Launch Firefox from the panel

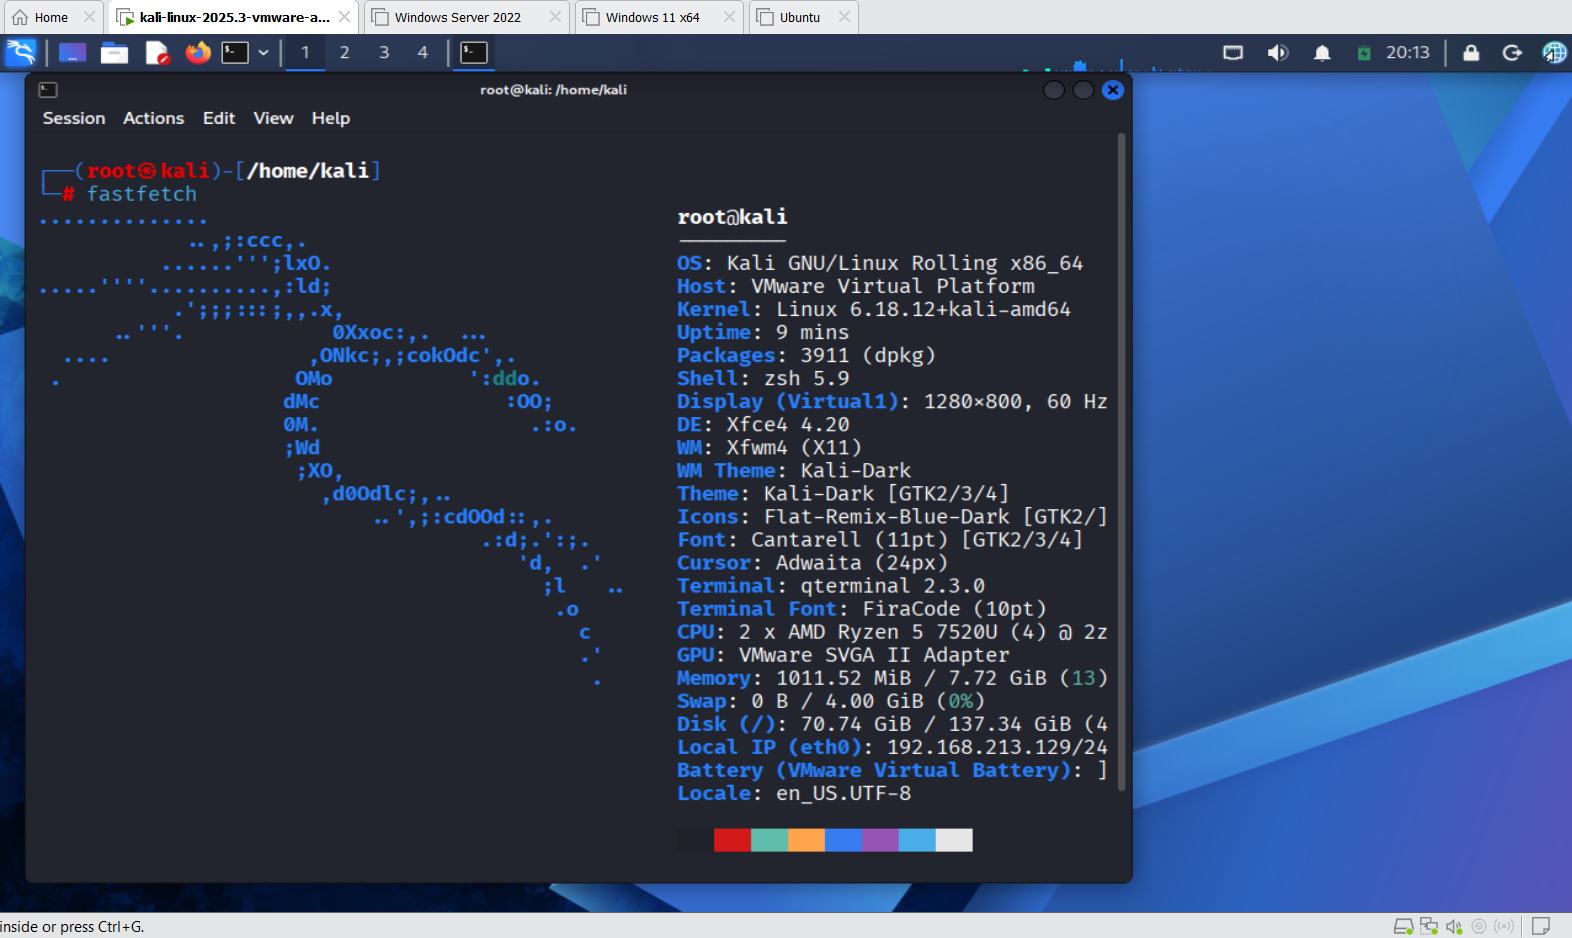click(198, 52)
